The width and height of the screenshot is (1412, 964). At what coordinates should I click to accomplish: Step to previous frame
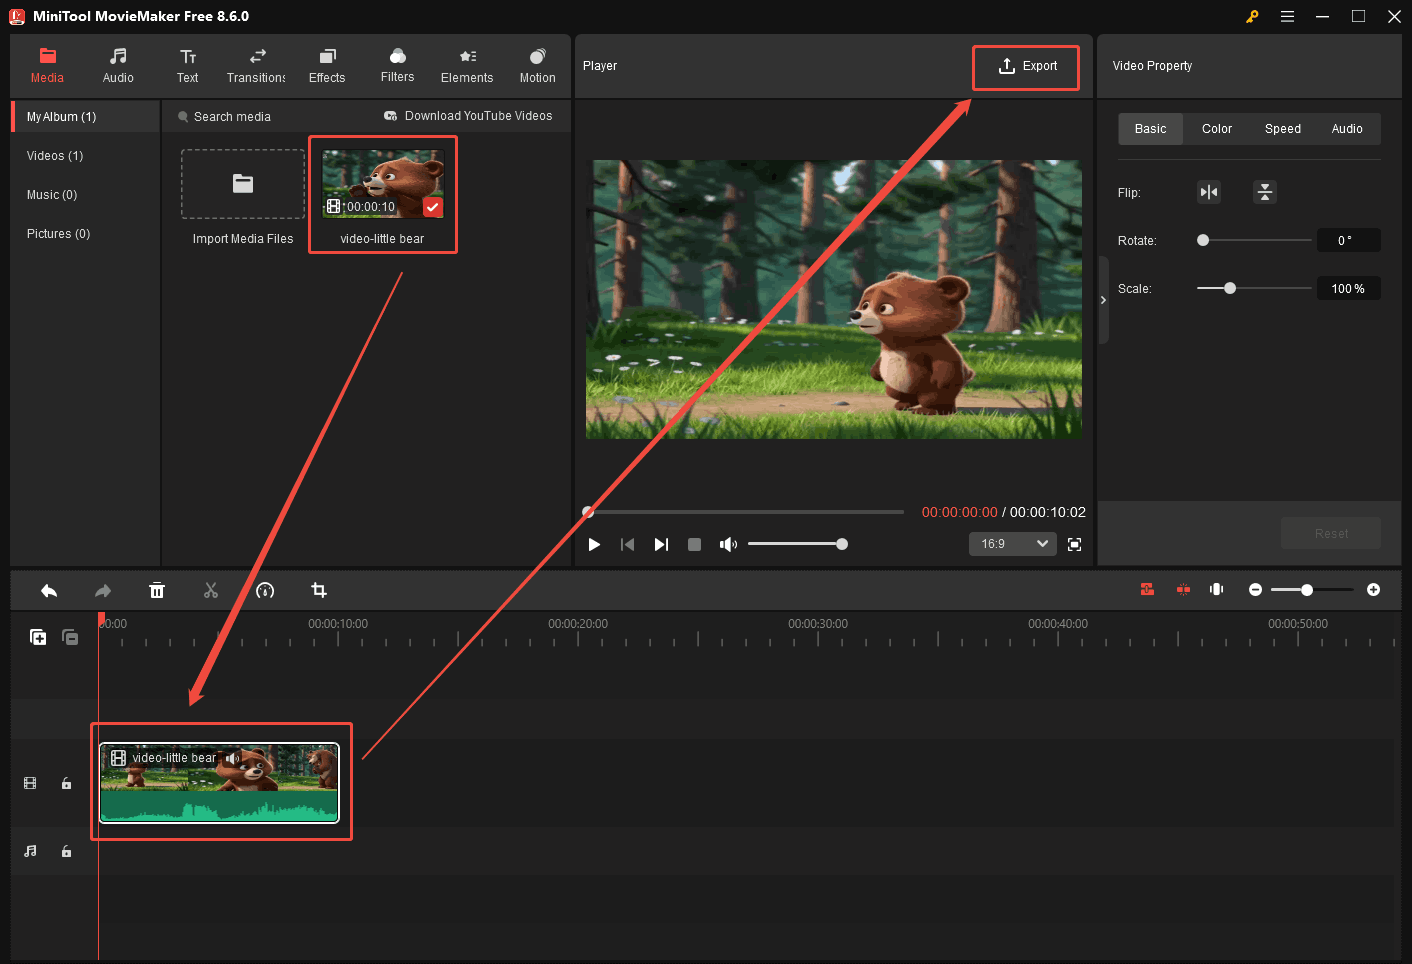pyautogui.click(x=628, y=544)
